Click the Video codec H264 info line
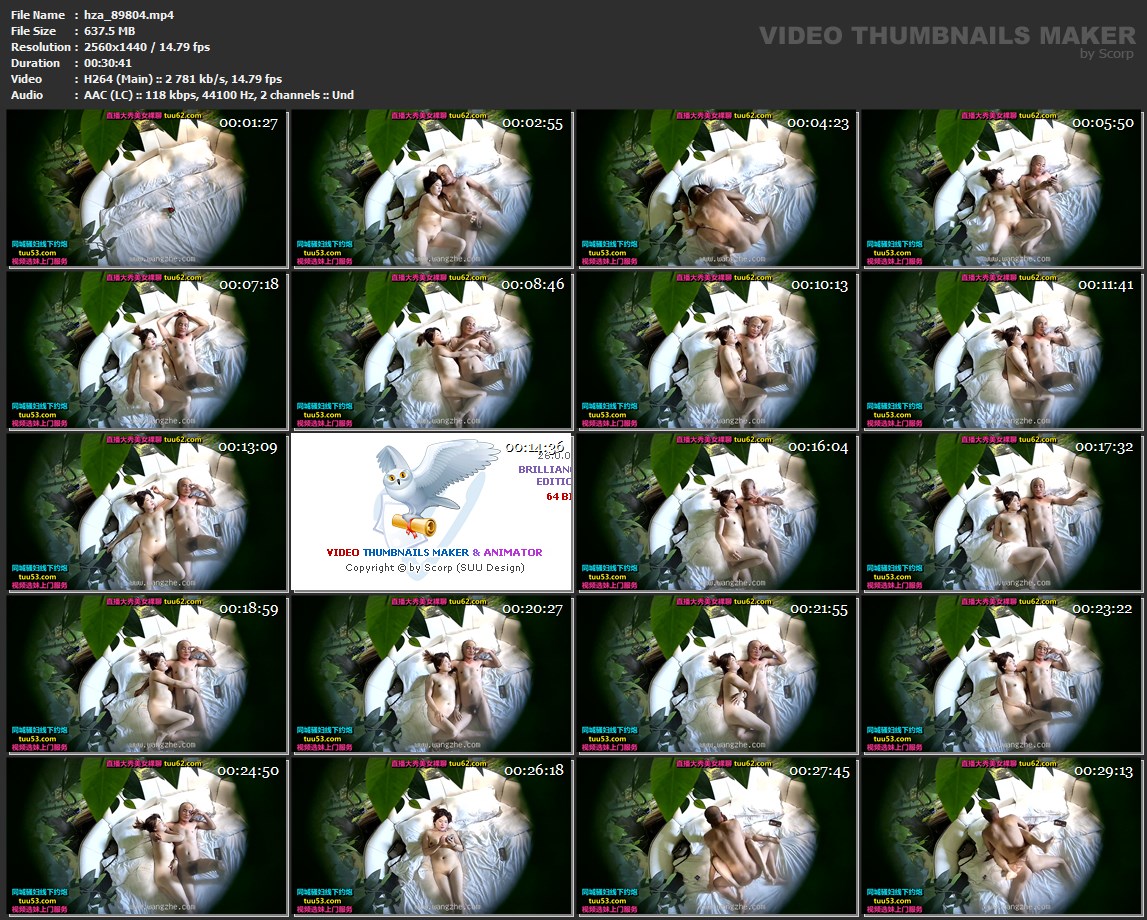 183,79
